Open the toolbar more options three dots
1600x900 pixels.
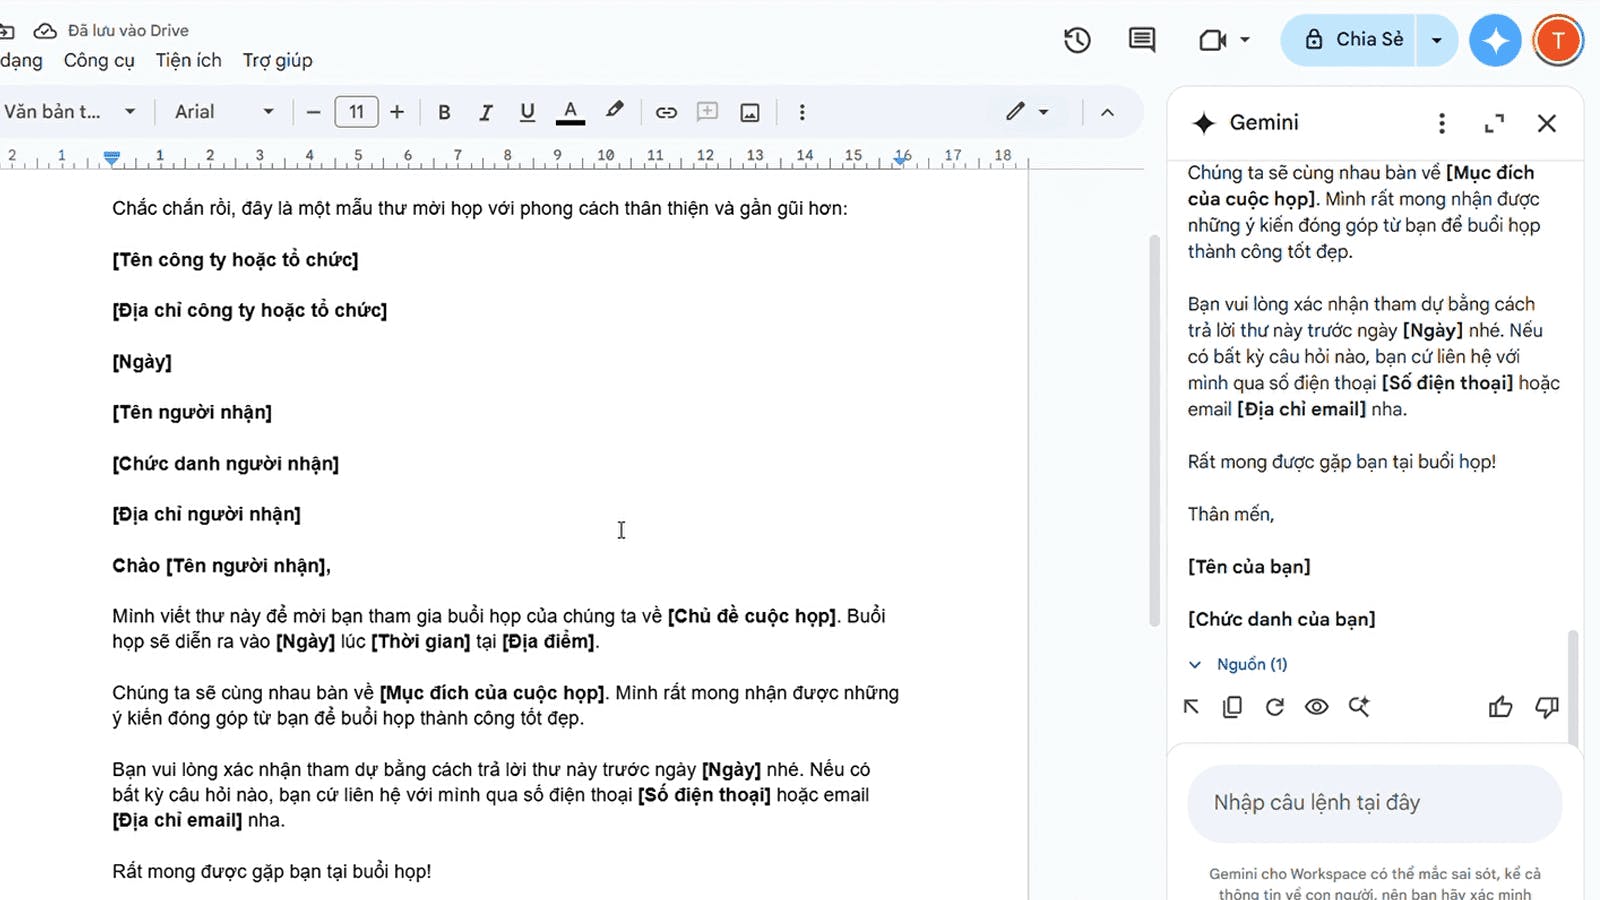click(x=802, y=112)
